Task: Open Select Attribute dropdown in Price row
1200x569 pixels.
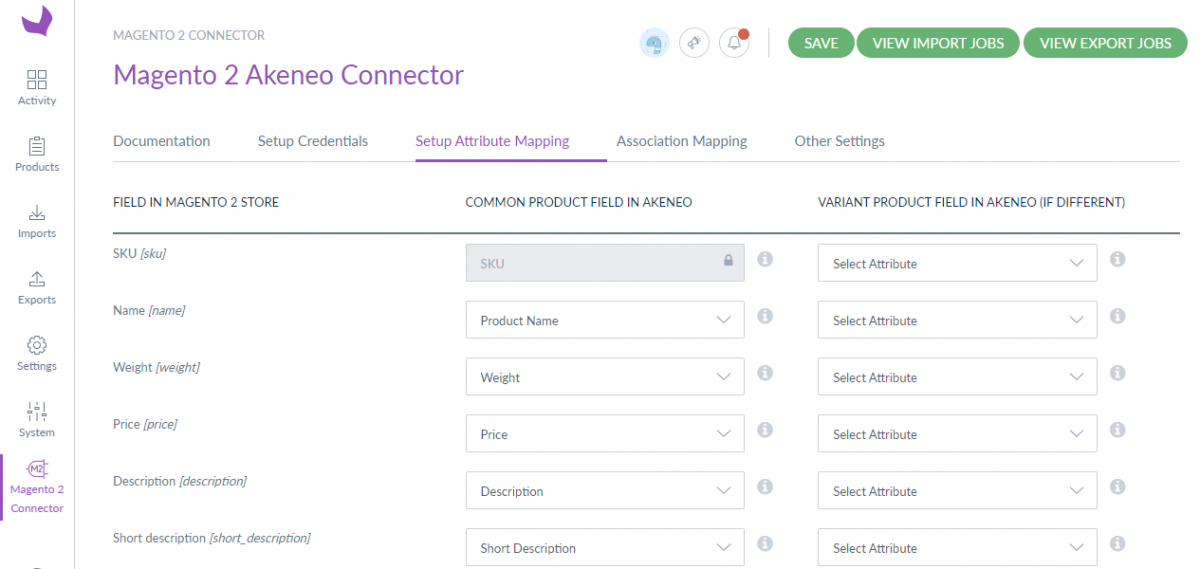Action: 957,434
